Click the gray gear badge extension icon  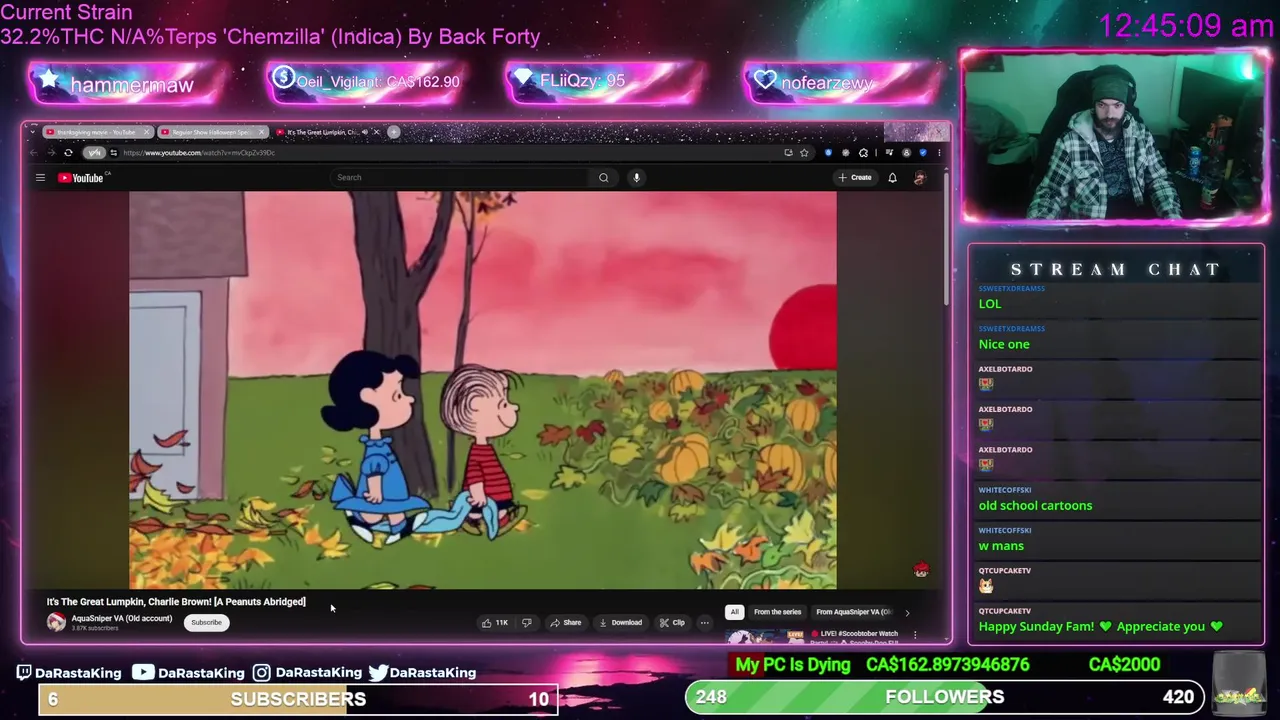click(846, 153)
